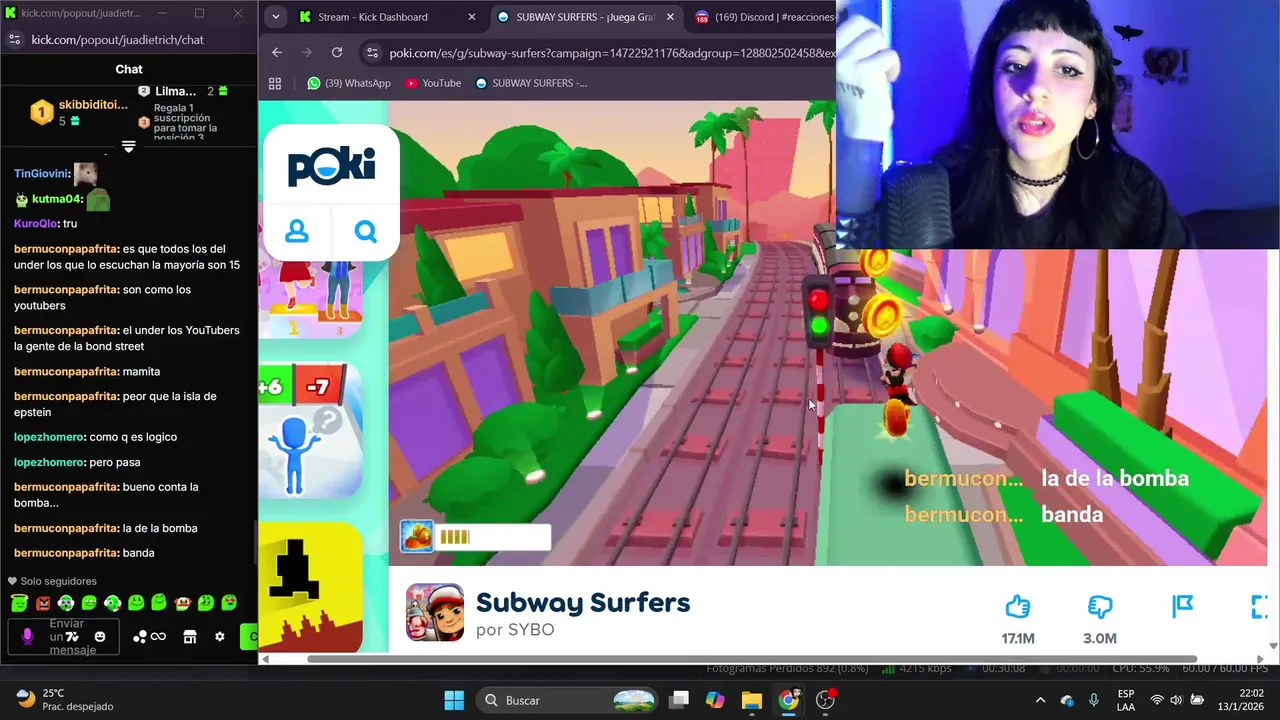Open chat settings gear
Screen dimensions: 1280x720
coord(220,637)
